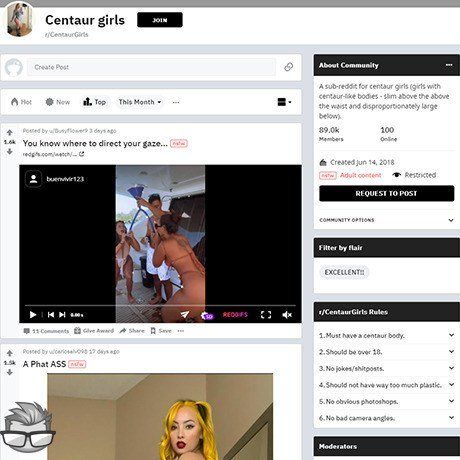Expand COMMUNITY OPTIONS section

tap(386, 220)
